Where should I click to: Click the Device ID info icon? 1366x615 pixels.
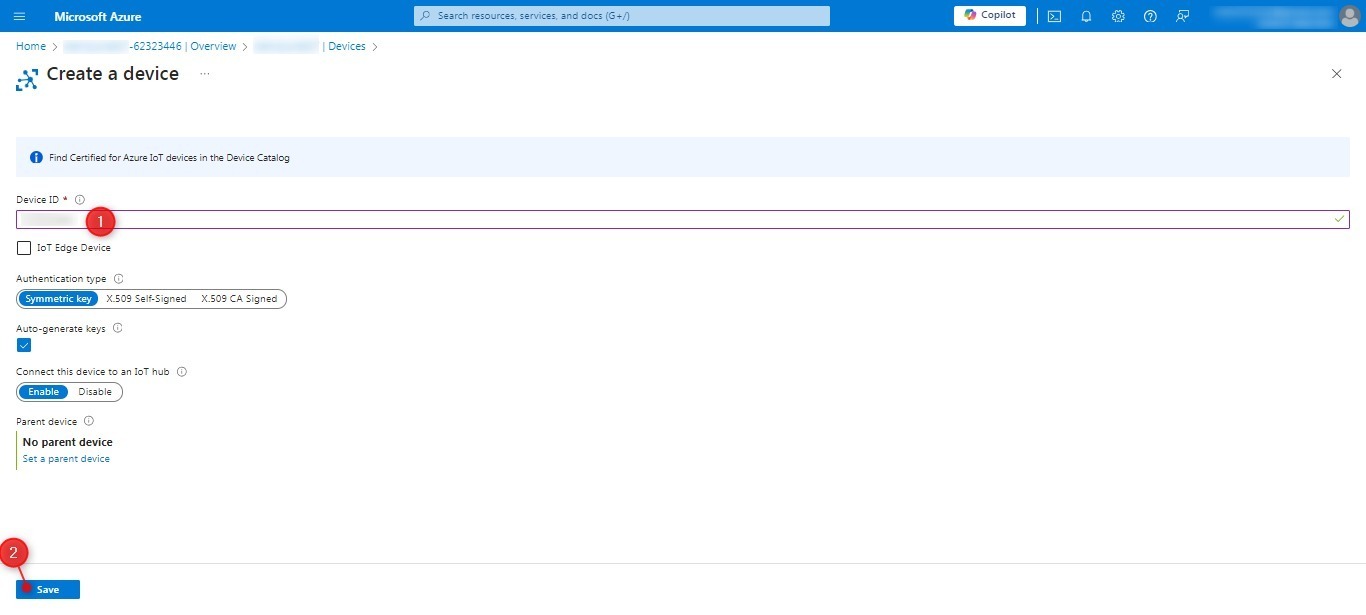(x=80, y=200)
